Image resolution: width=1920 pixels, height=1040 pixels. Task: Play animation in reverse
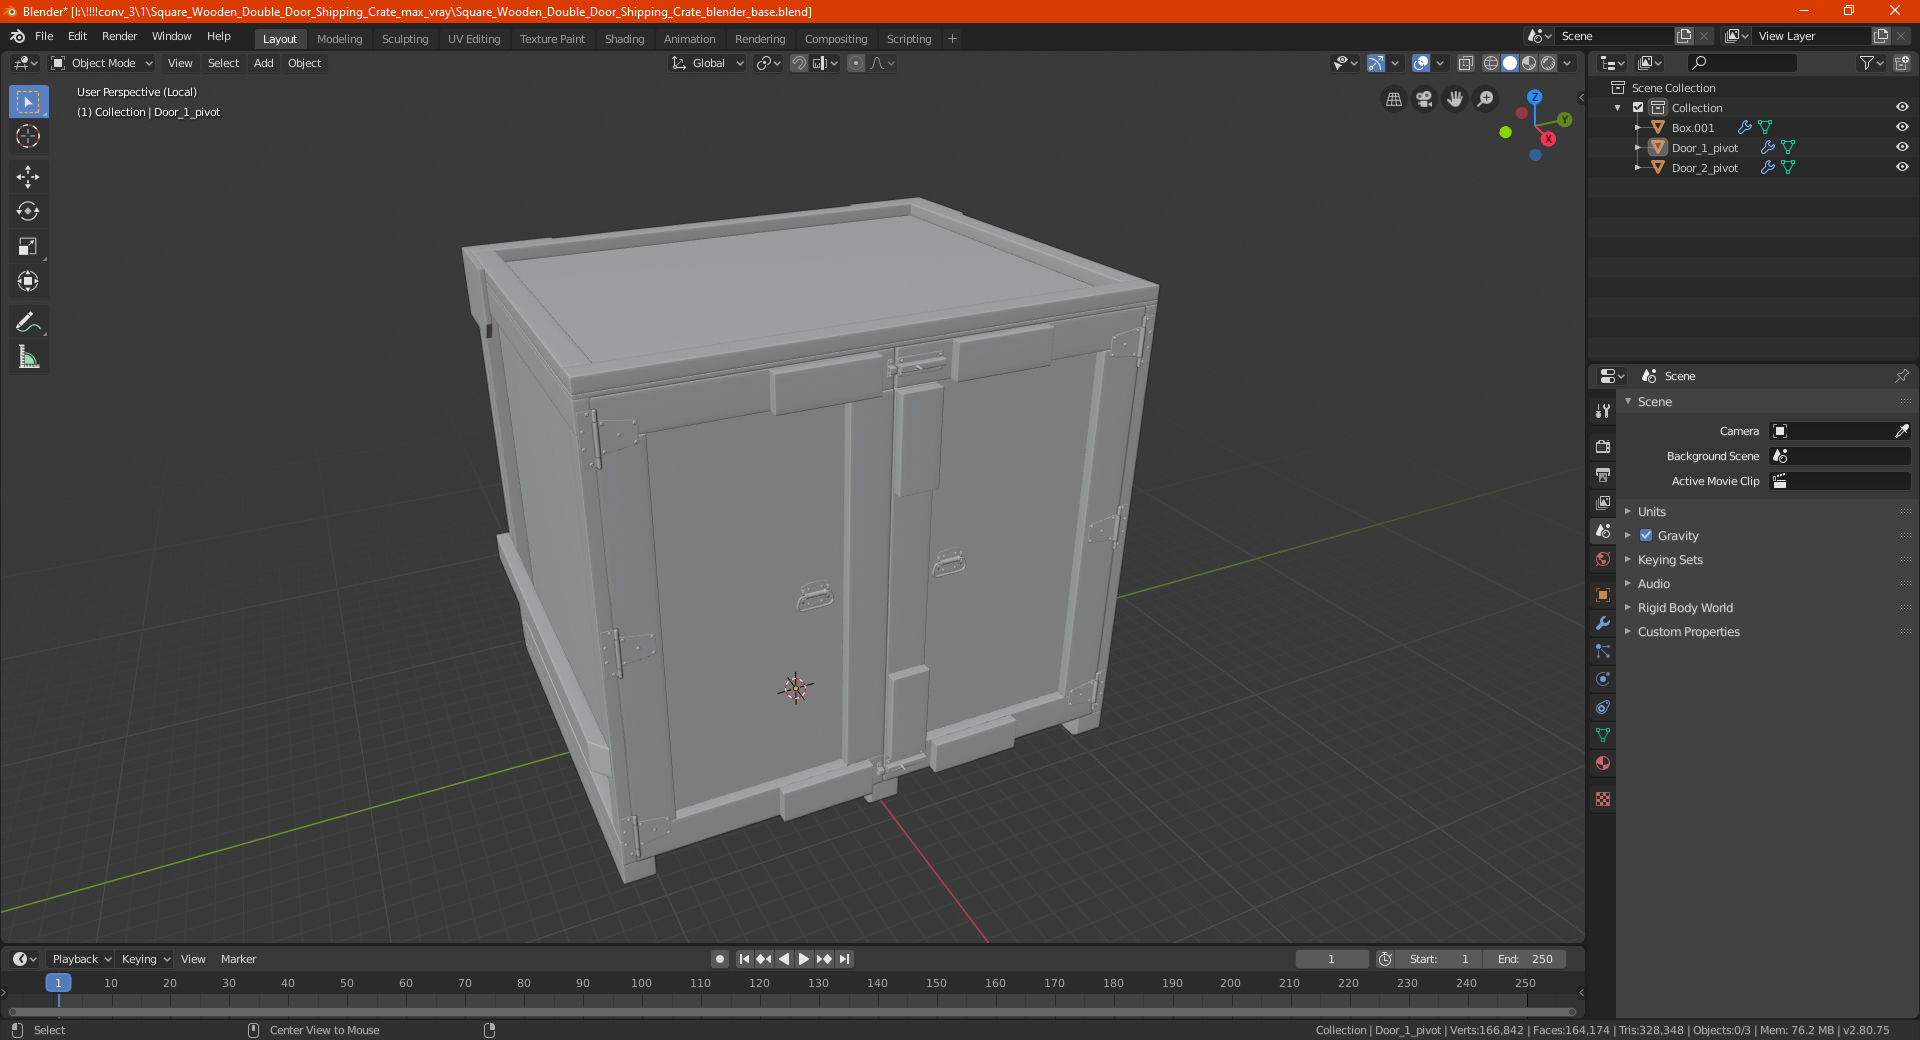784,959
